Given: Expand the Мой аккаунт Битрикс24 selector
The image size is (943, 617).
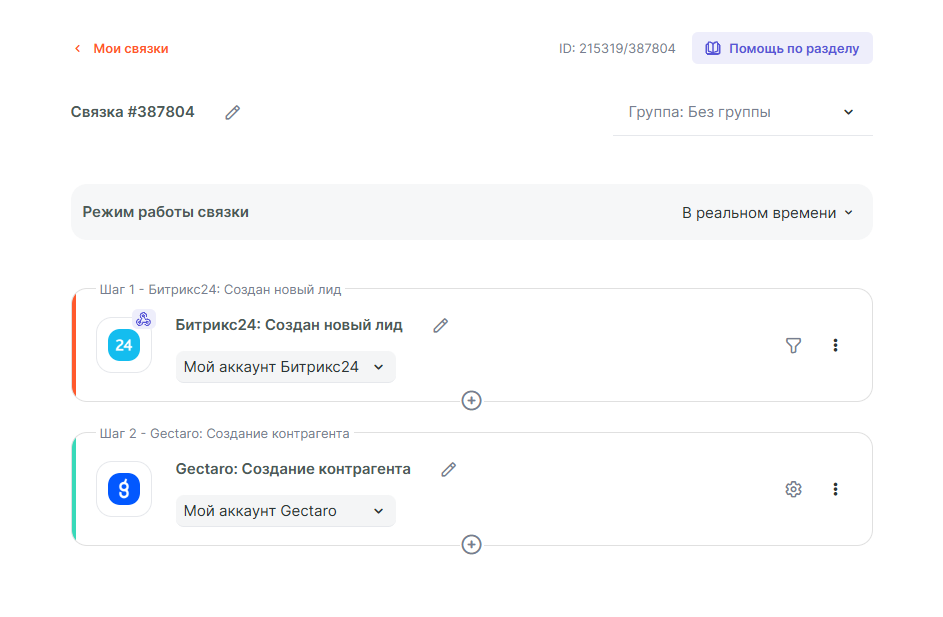Looking at the screenshot, I should (x=285, y=367).
